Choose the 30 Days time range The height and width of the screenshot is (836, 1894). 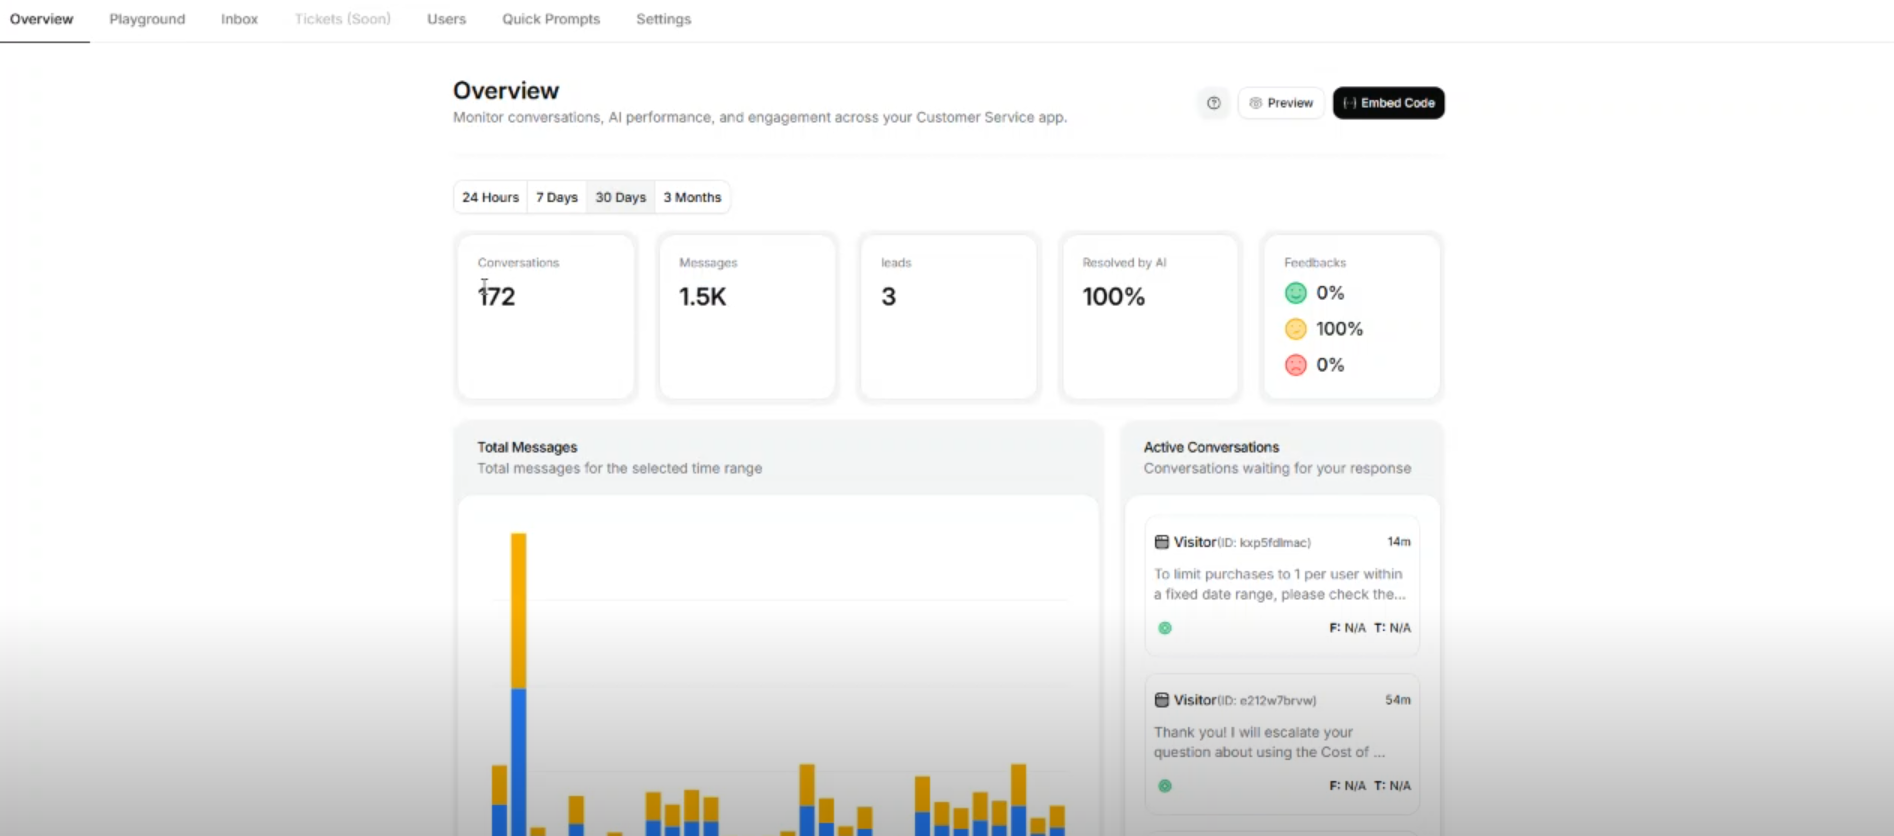(x=620, y=197)
